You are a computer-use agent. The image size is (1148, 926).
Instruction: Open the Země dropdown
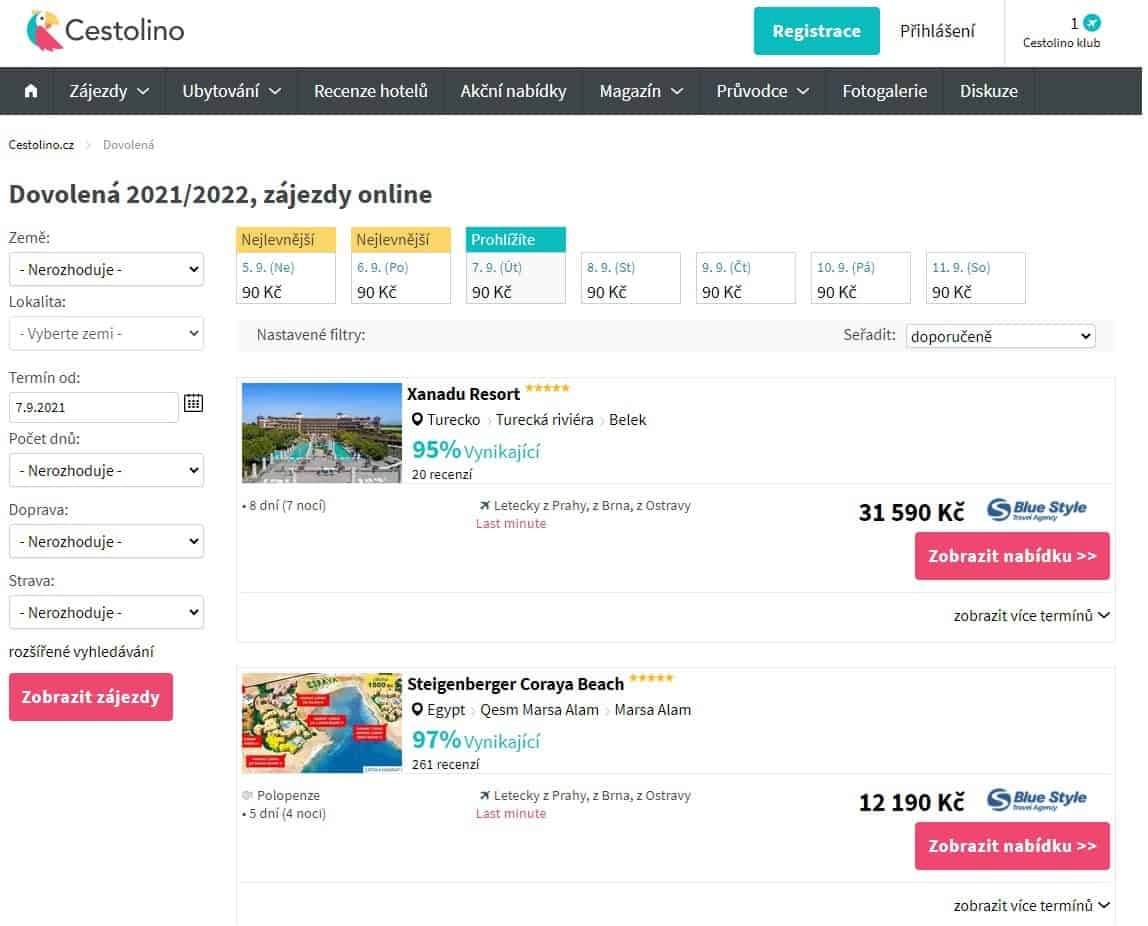106,269
